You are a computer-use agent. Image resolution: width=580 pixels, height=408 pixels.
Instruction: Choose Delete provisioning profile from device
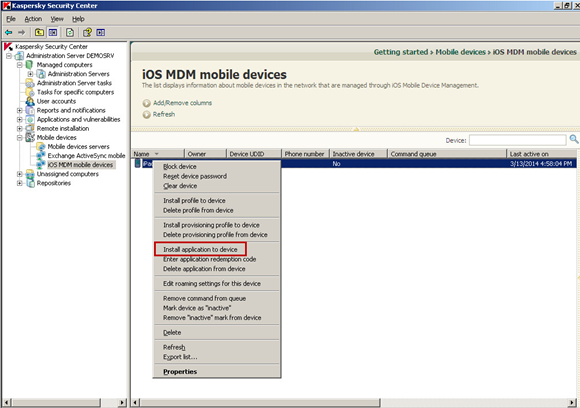pos(217,235)
